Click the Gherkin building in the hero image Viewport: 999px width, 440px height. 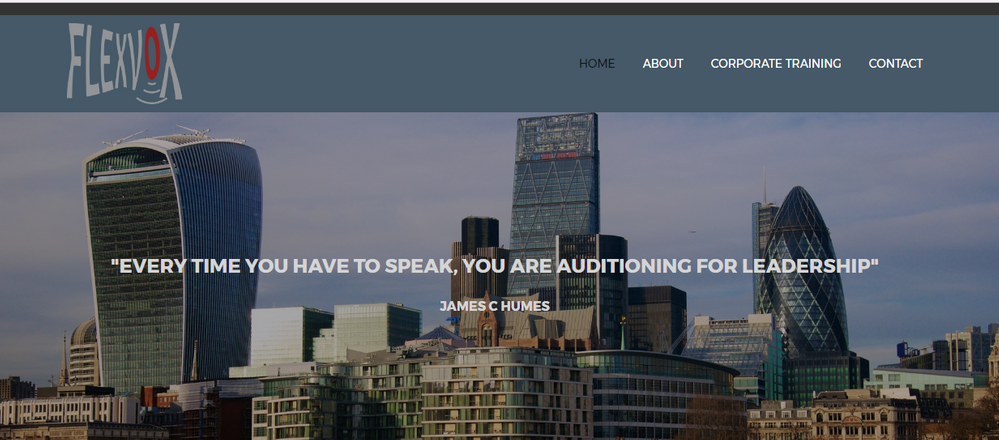[x=803, y=274]
